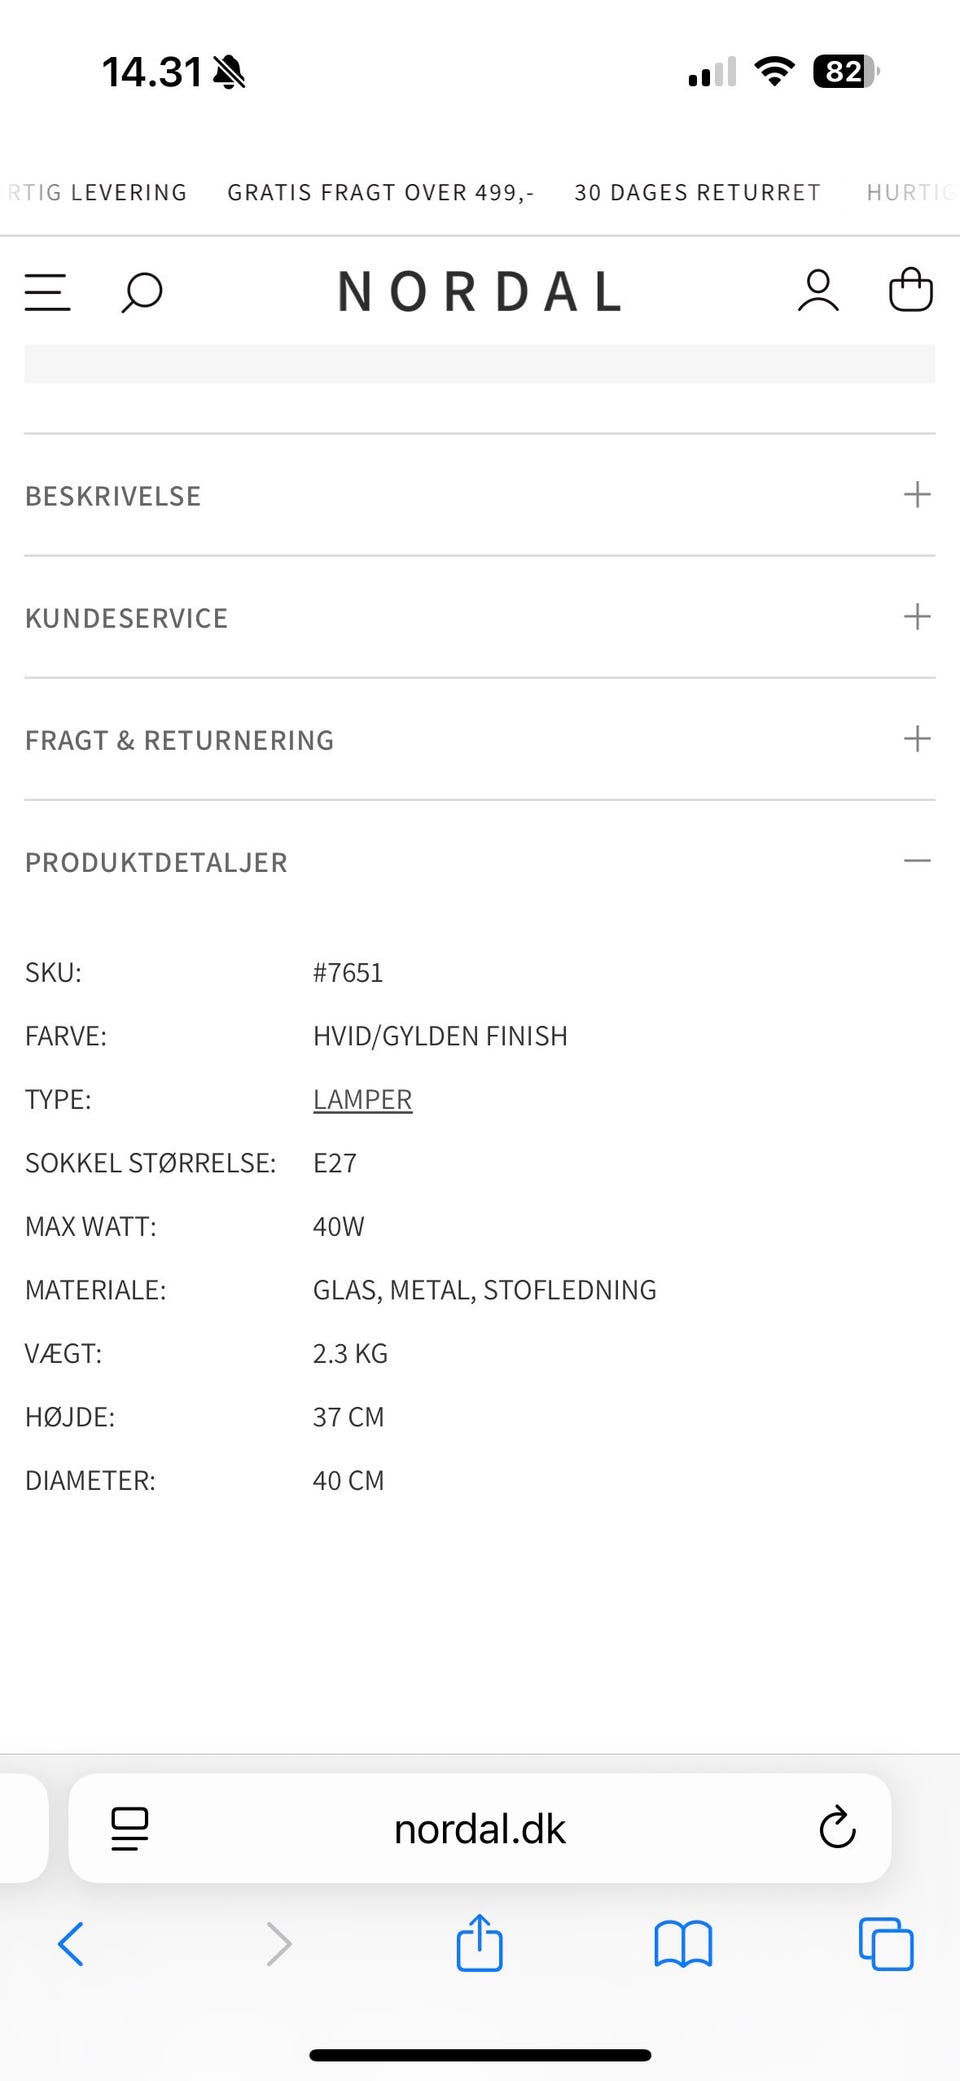Tap the Safari share icon
This screenshot has width=960, height=2081.
coord(479,1943)
